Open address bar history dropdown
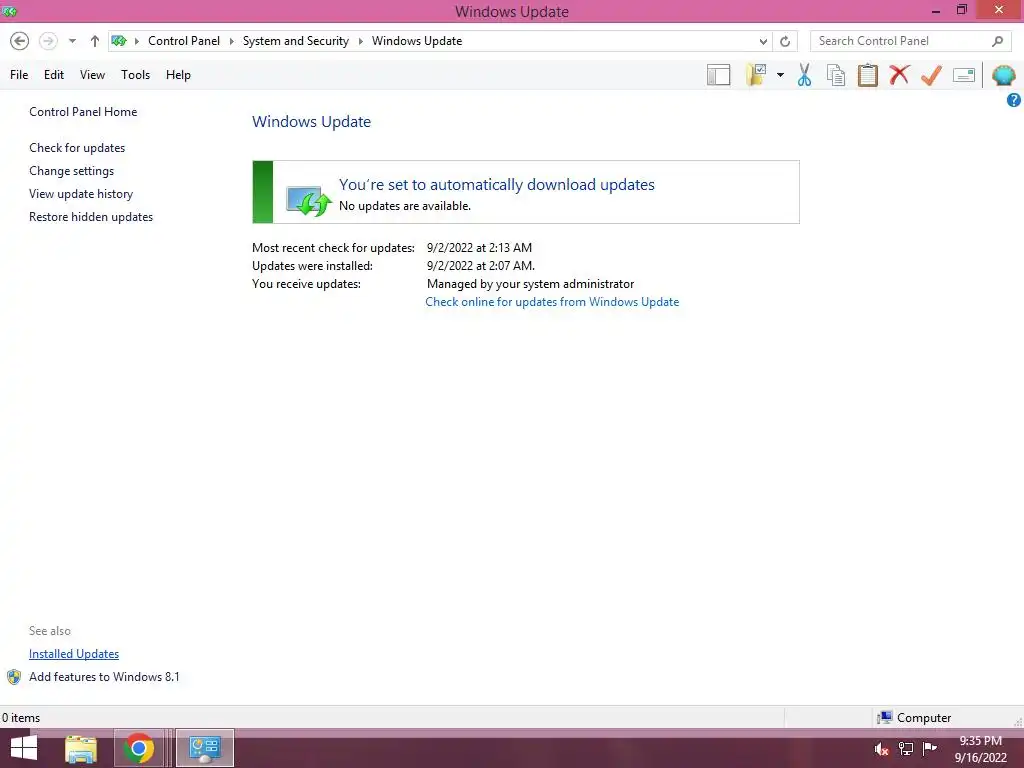 (x=763, y=41)
